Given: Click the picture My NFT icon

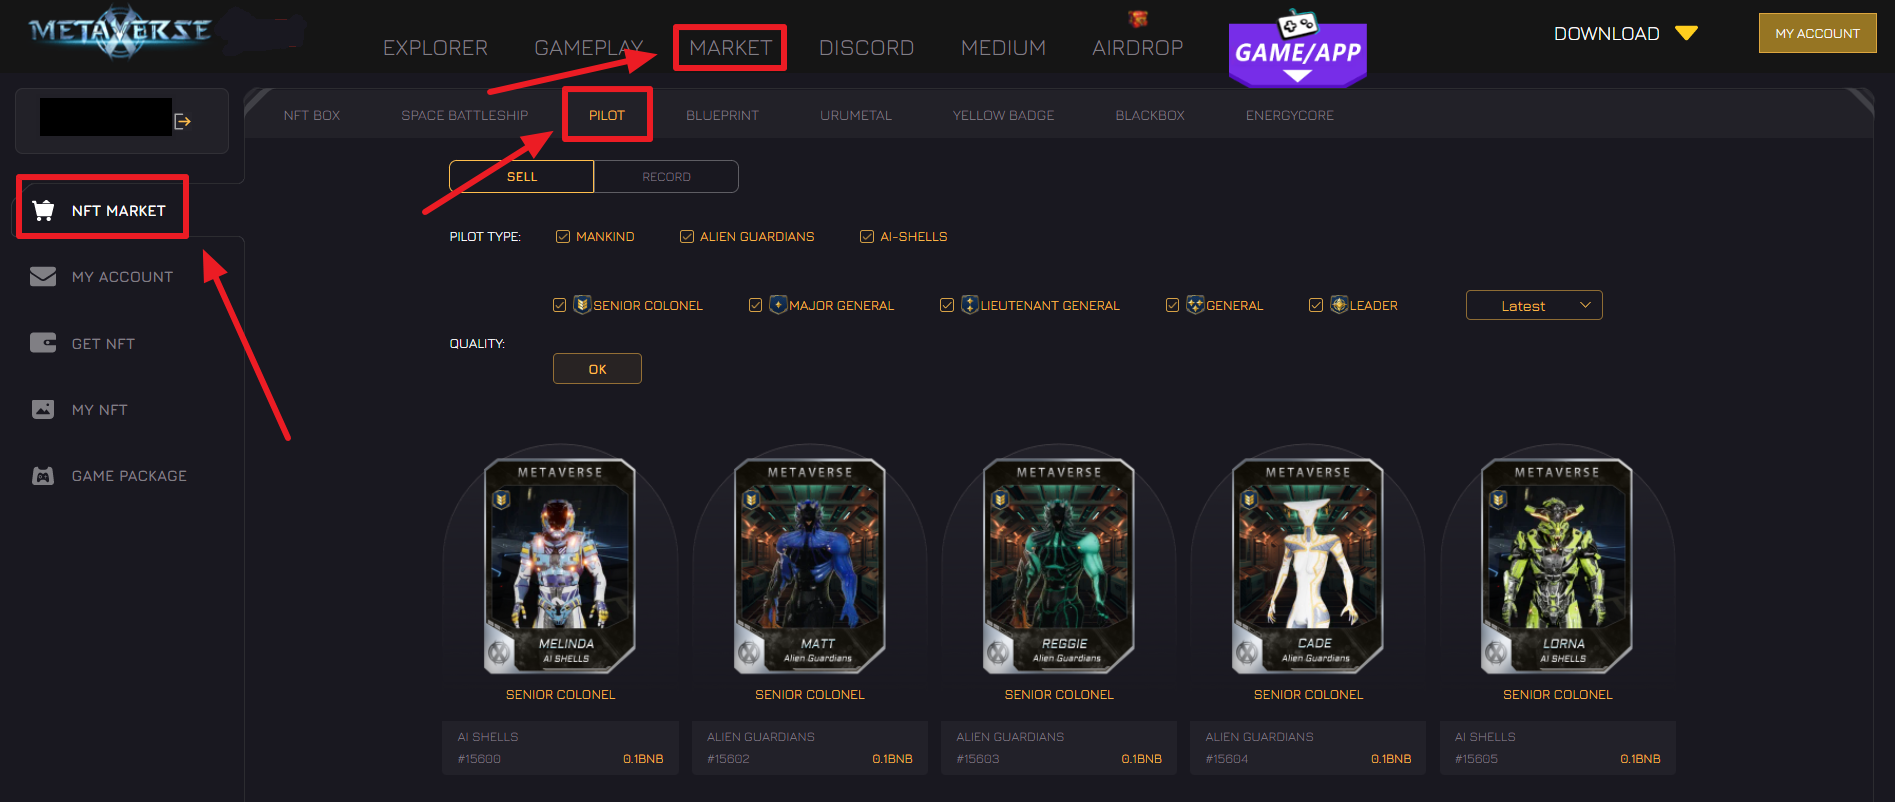Looking at the screenshot, I should point(43,409).
